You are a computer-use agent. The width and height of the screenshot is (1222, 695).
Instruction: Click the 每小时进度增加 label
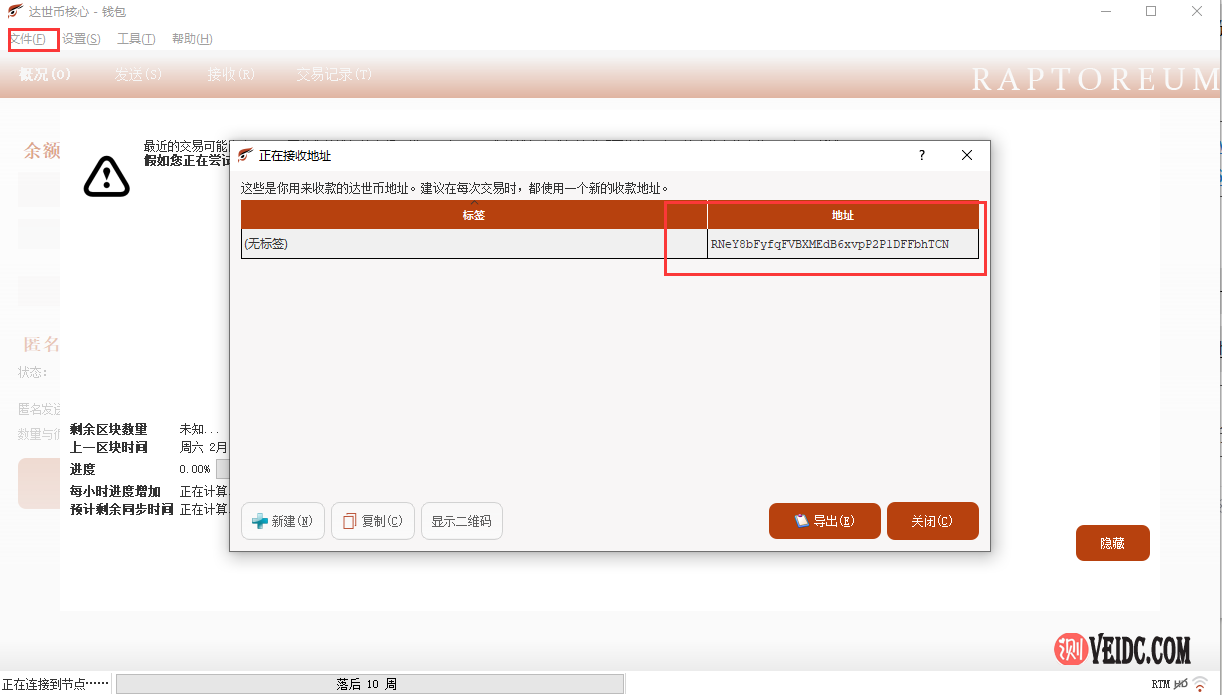tap(115, 491)
